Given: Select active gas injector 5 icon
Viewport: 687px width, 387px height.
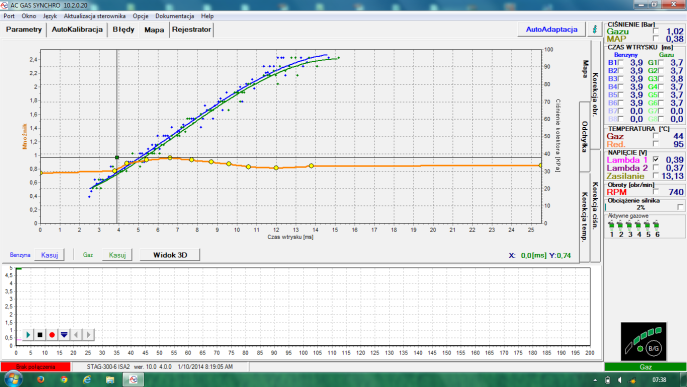Looking at the screenshot, I should pyautogui.click(x=648, y=226).
